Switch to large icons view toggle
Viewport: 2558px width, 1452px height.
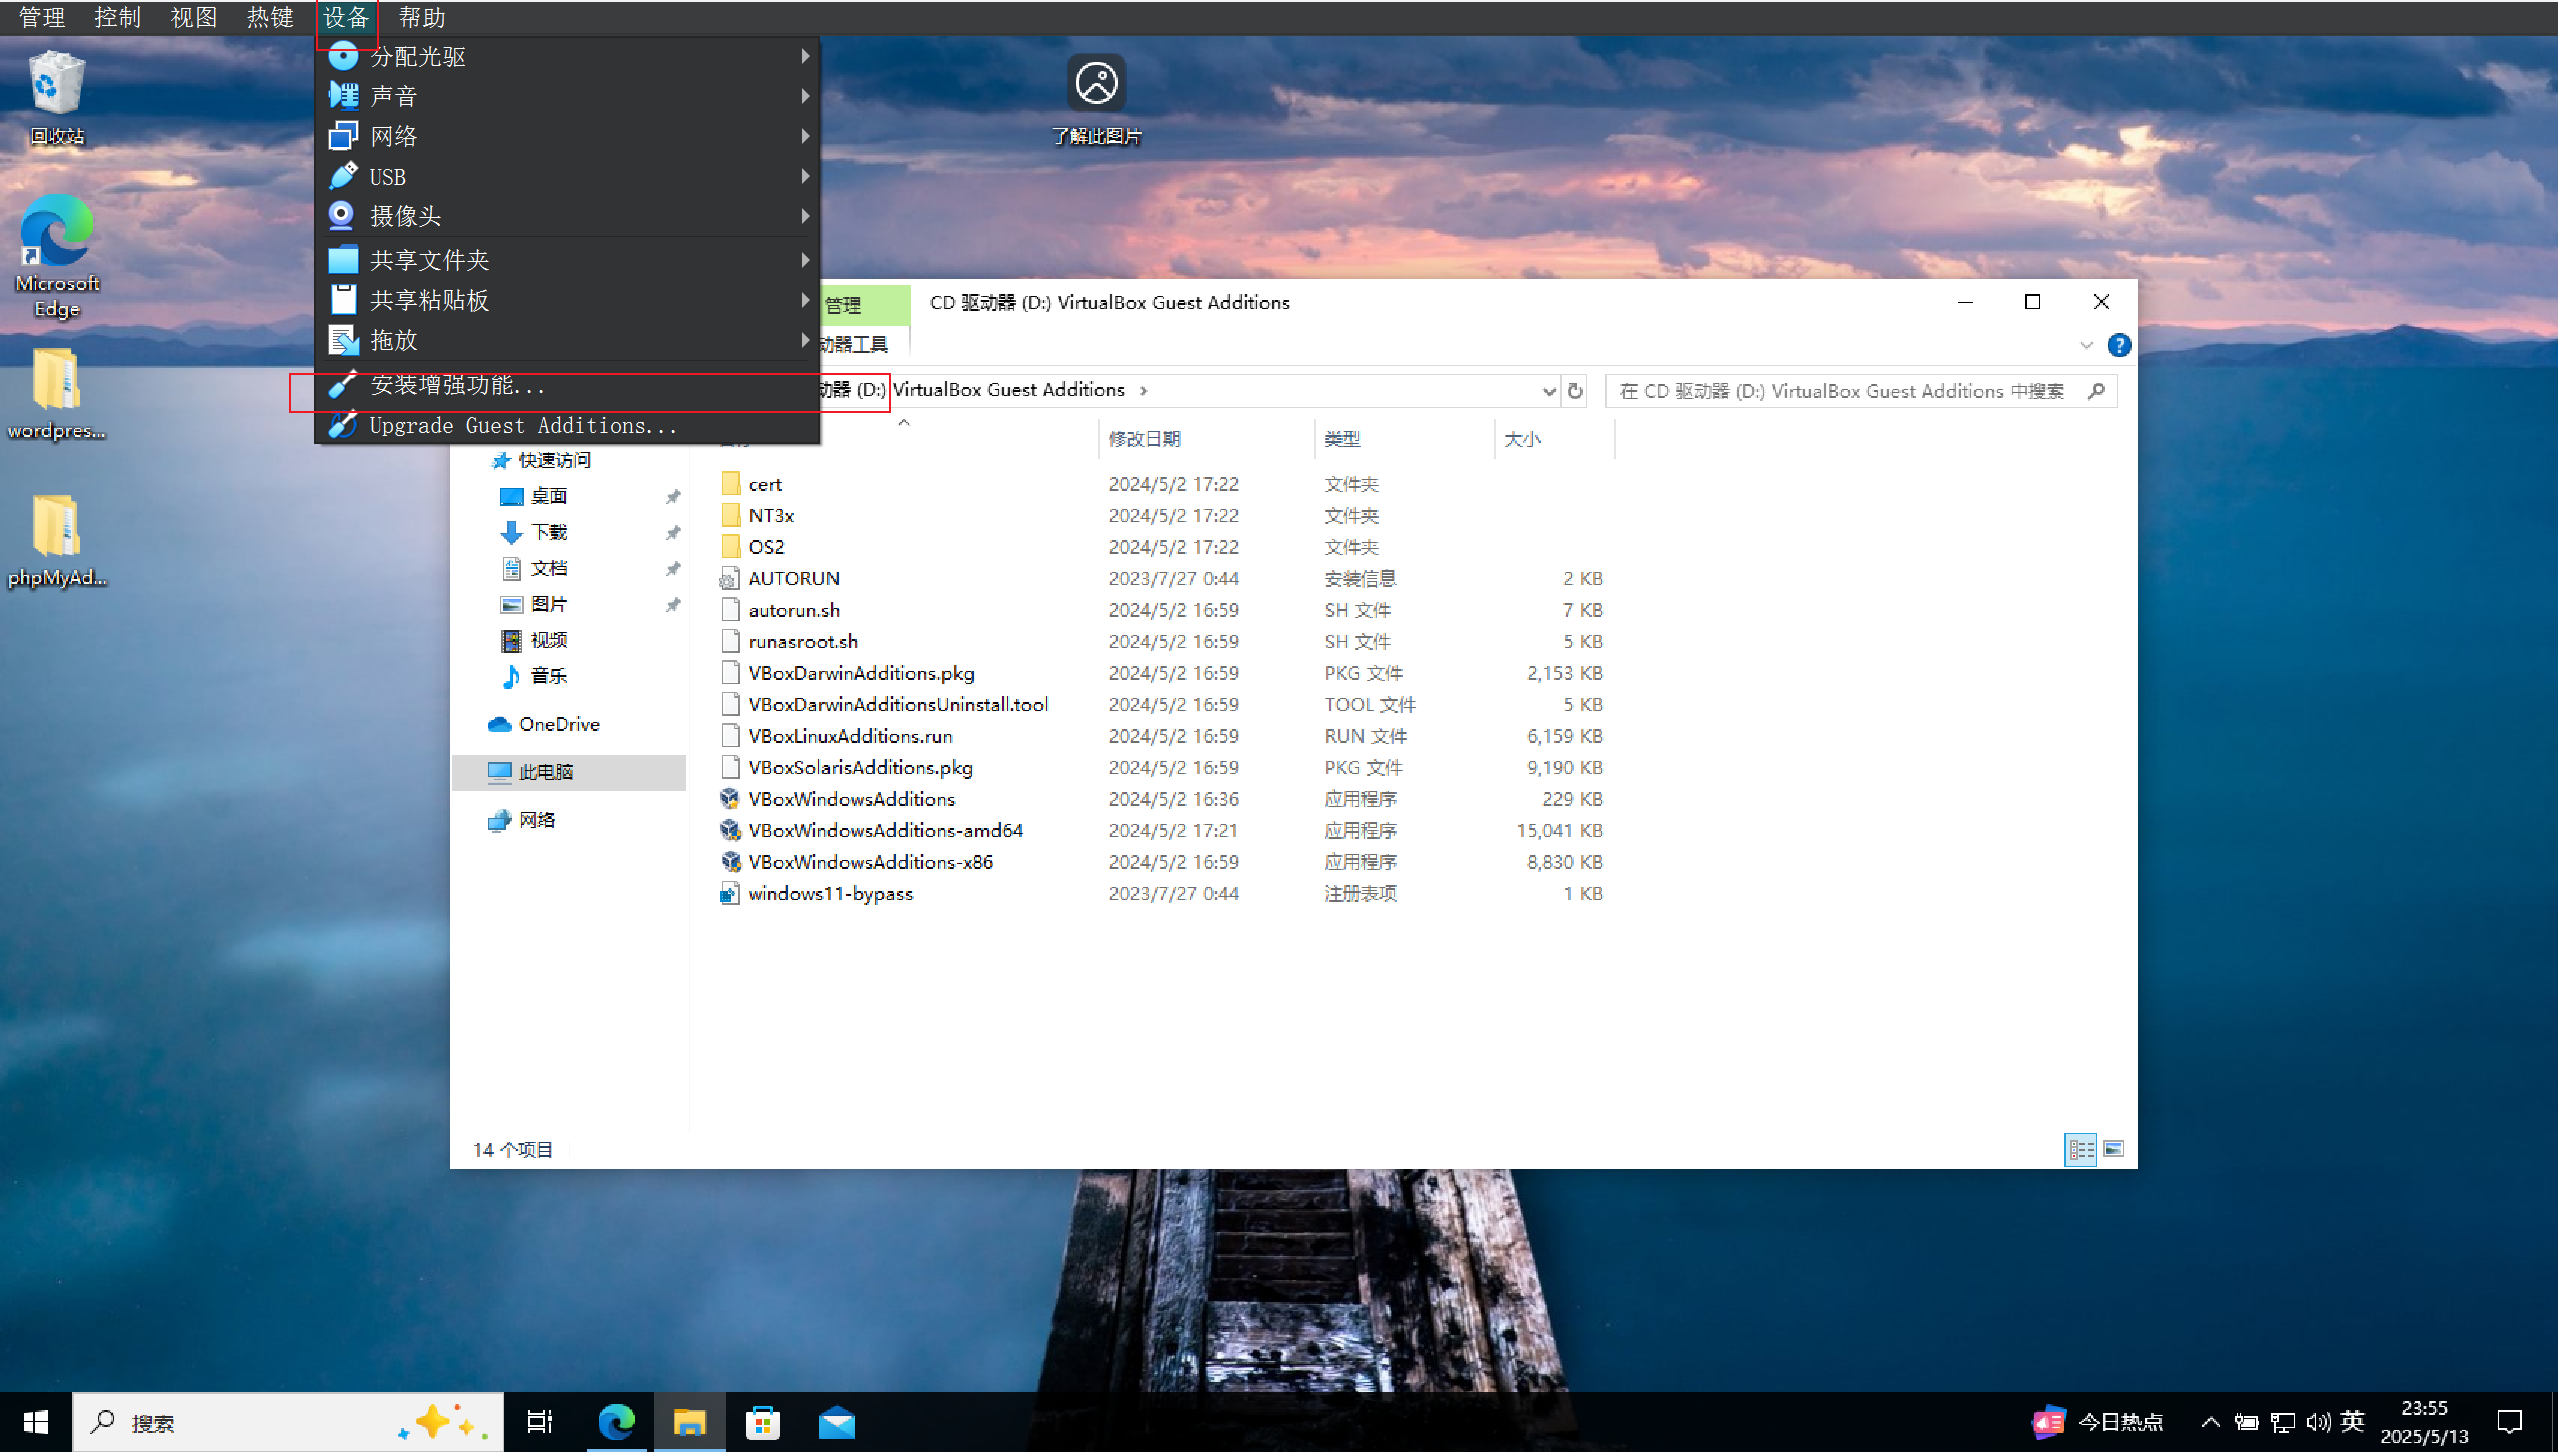coord(2113,1149)
